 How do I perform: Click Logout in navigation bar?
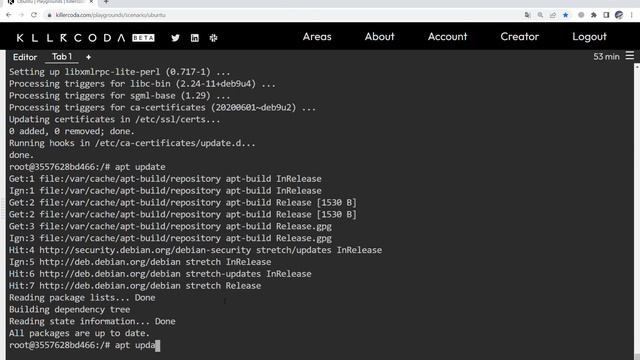pos(589,37)
